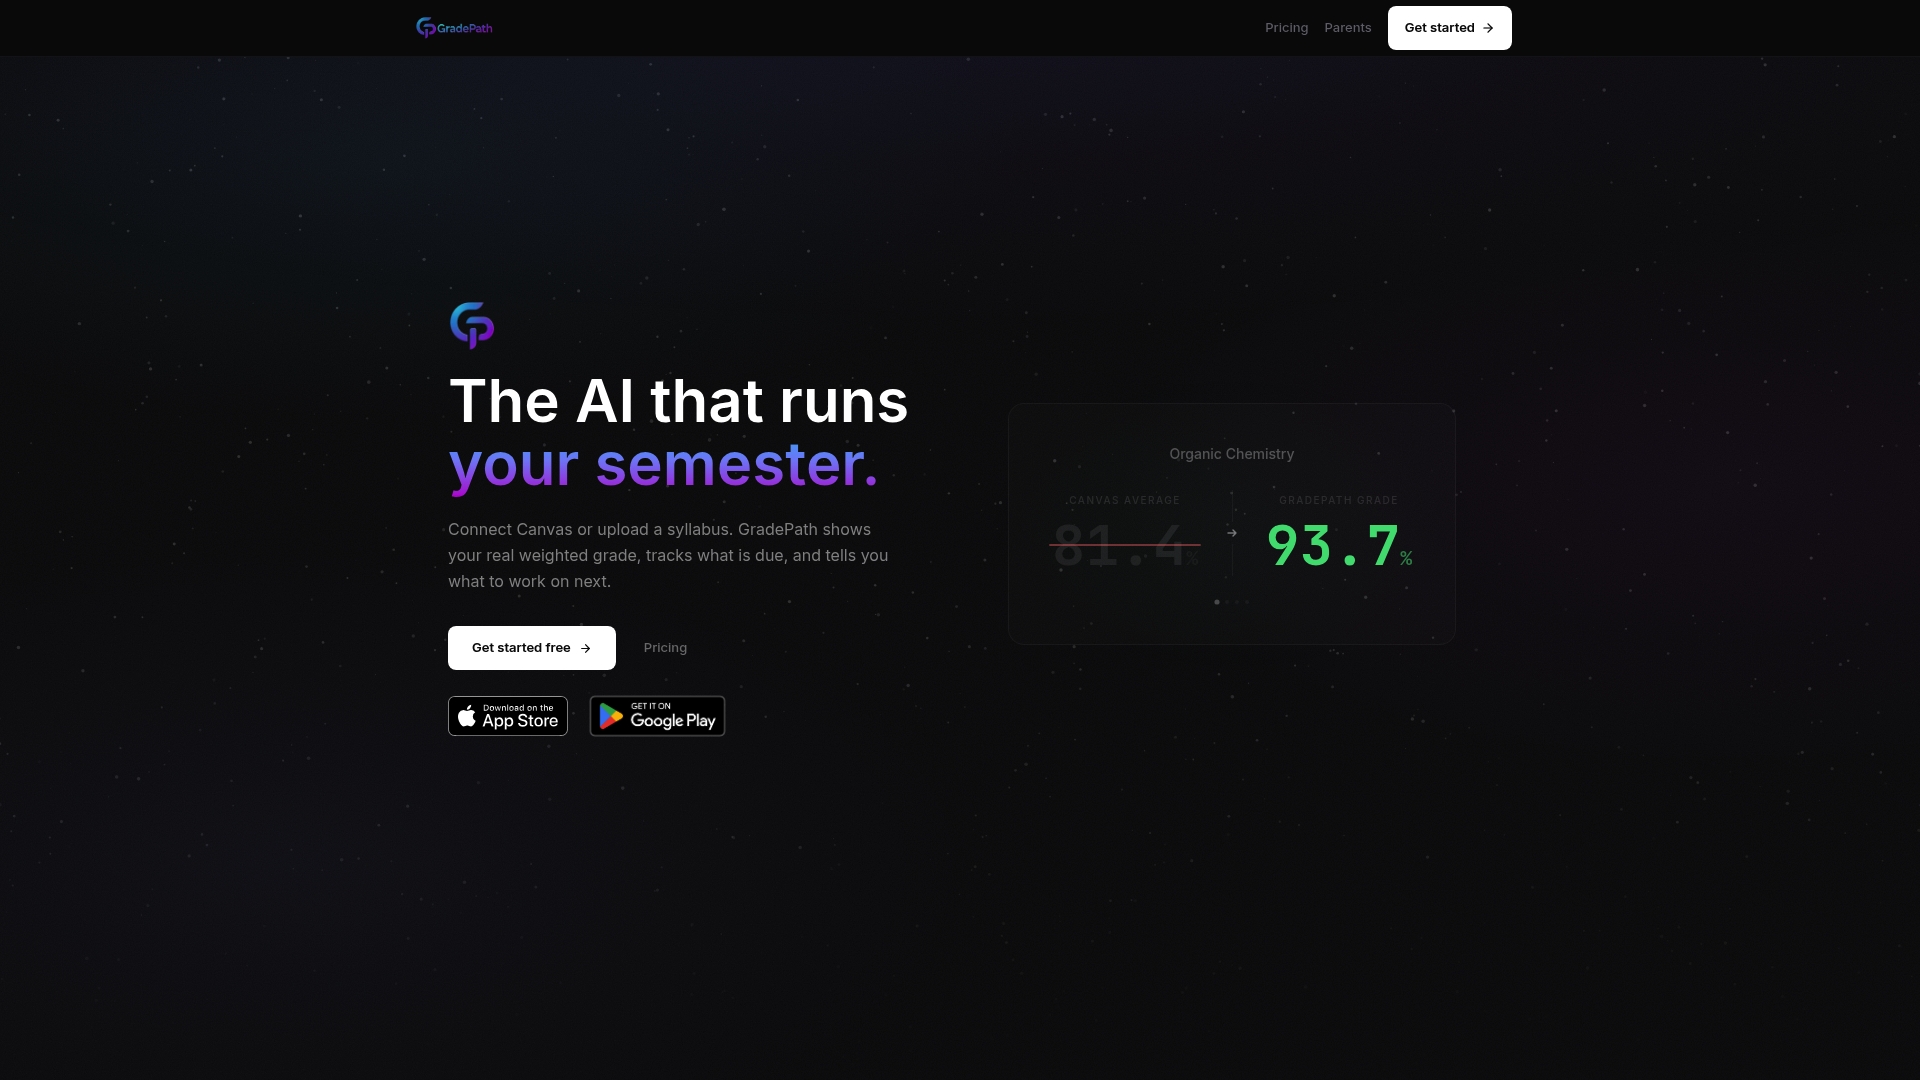This screenshot has height=1080, width=1920.
Task: Open the Download on the App Store badge
Action: (508, 716)
